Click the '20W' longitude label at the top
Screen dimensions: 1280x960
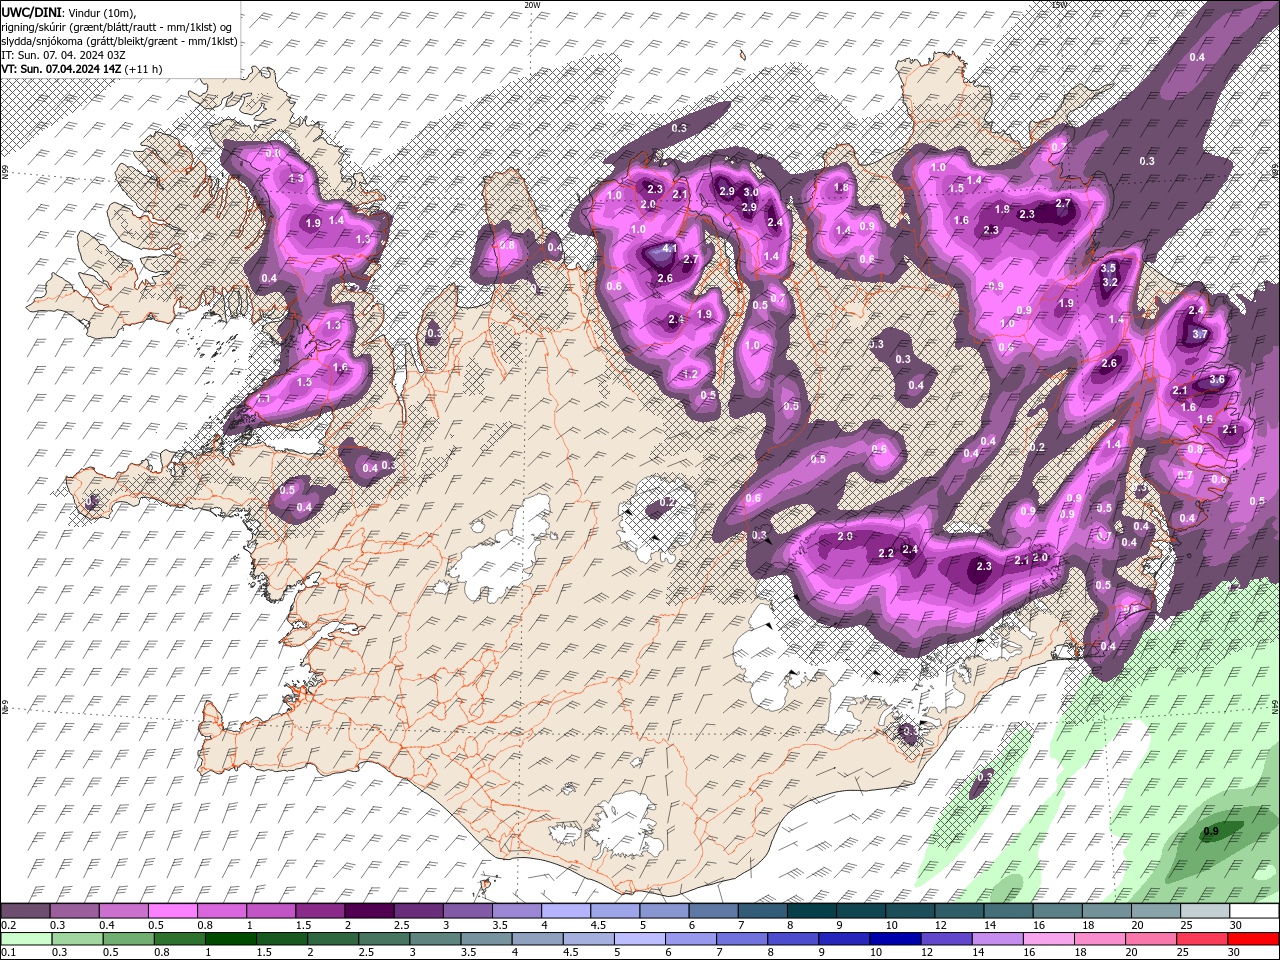click(532, 5)
